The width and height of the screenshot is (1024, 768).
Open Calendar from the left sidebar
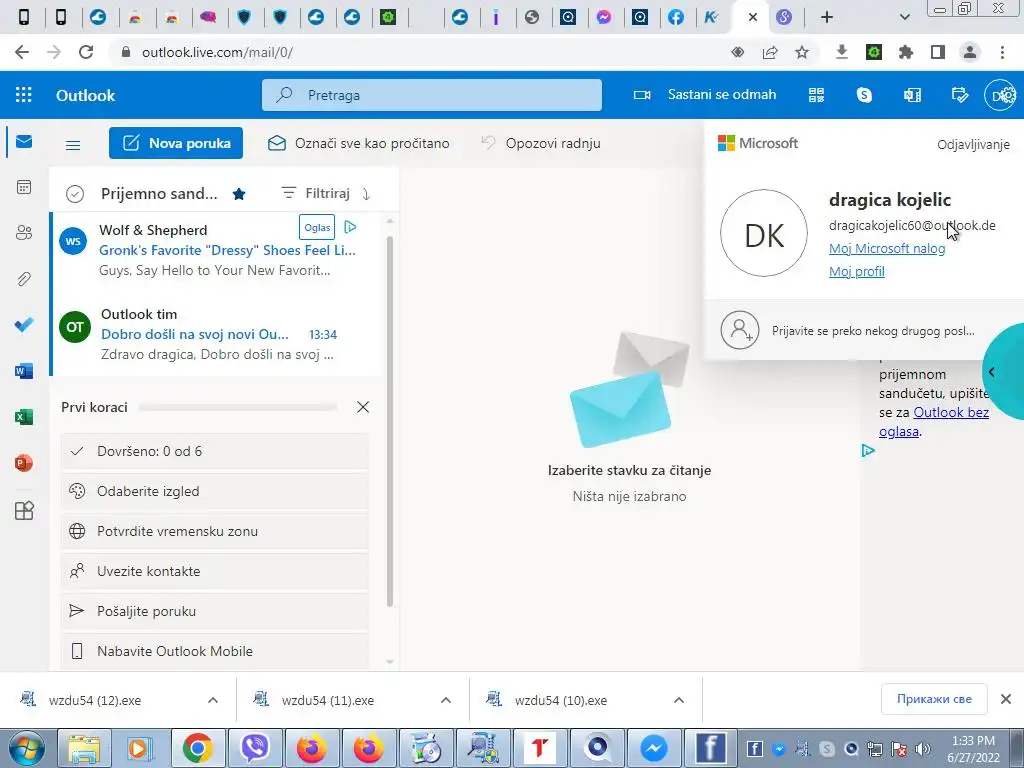[24, 187]
